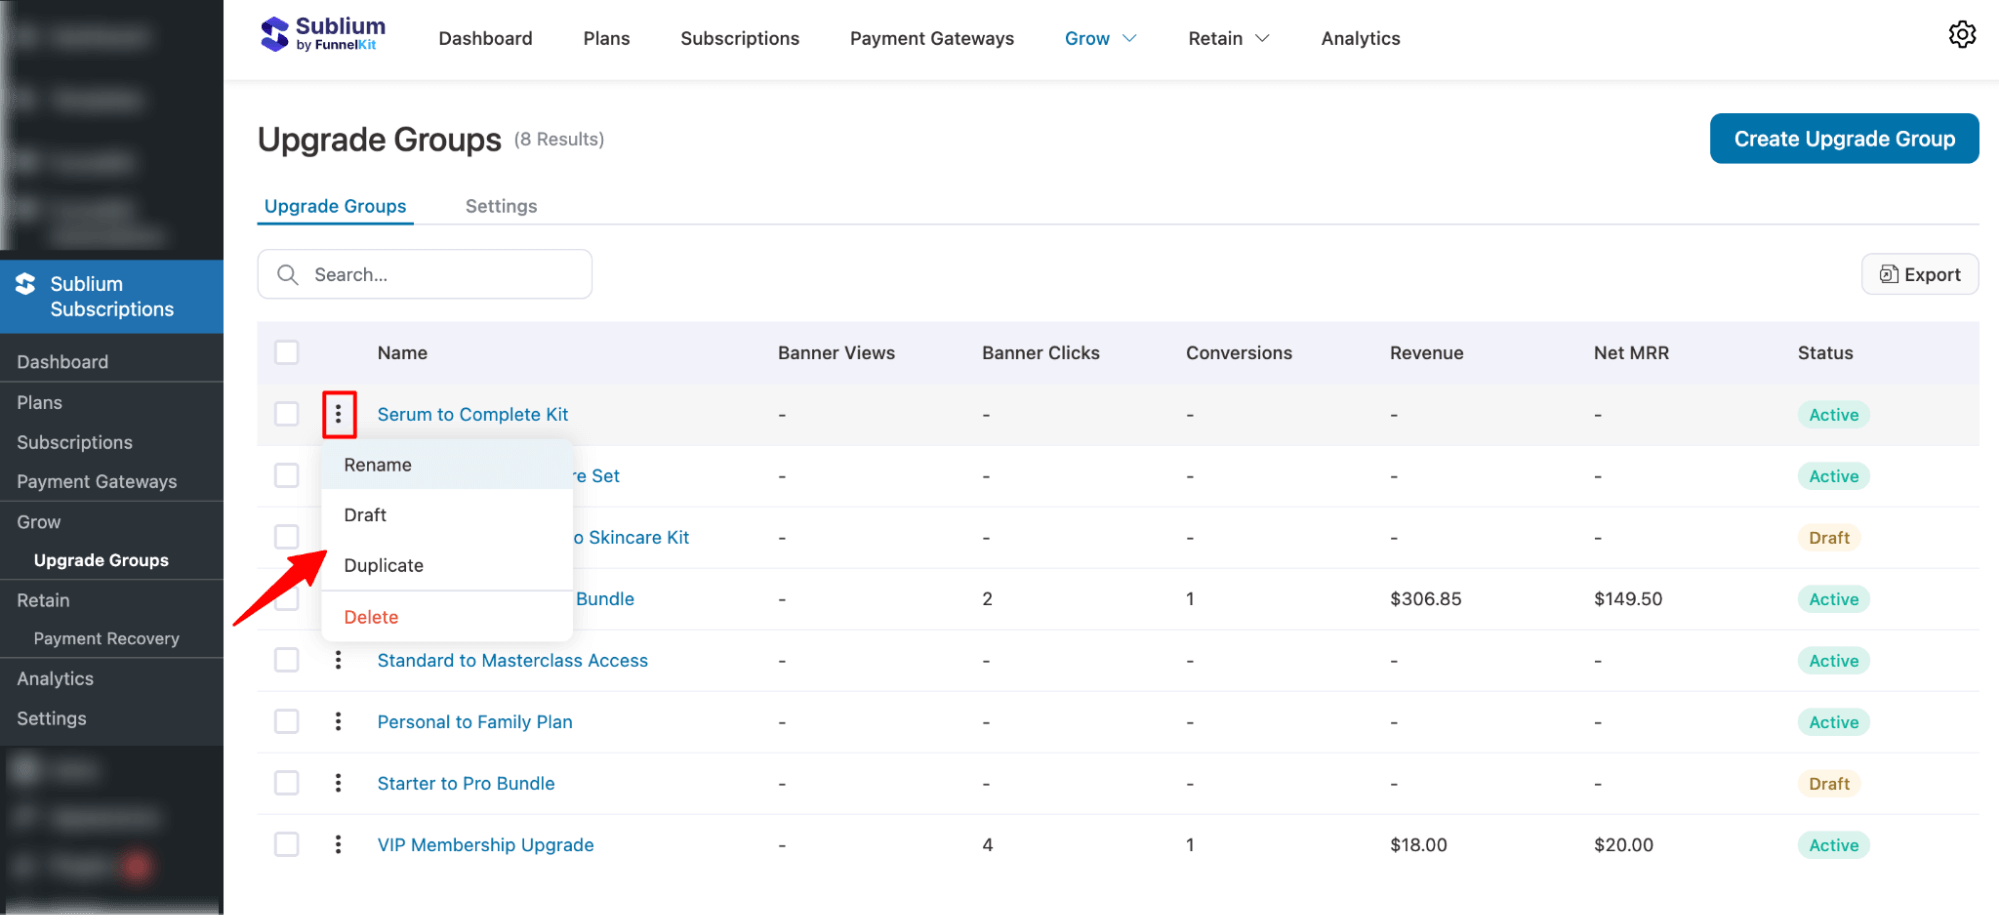Image resolution: width=1999 pixels, height=915 pixels.
Task: Open the Retain dropdown in the top navigation
Action: click(x=1228, y=38)
